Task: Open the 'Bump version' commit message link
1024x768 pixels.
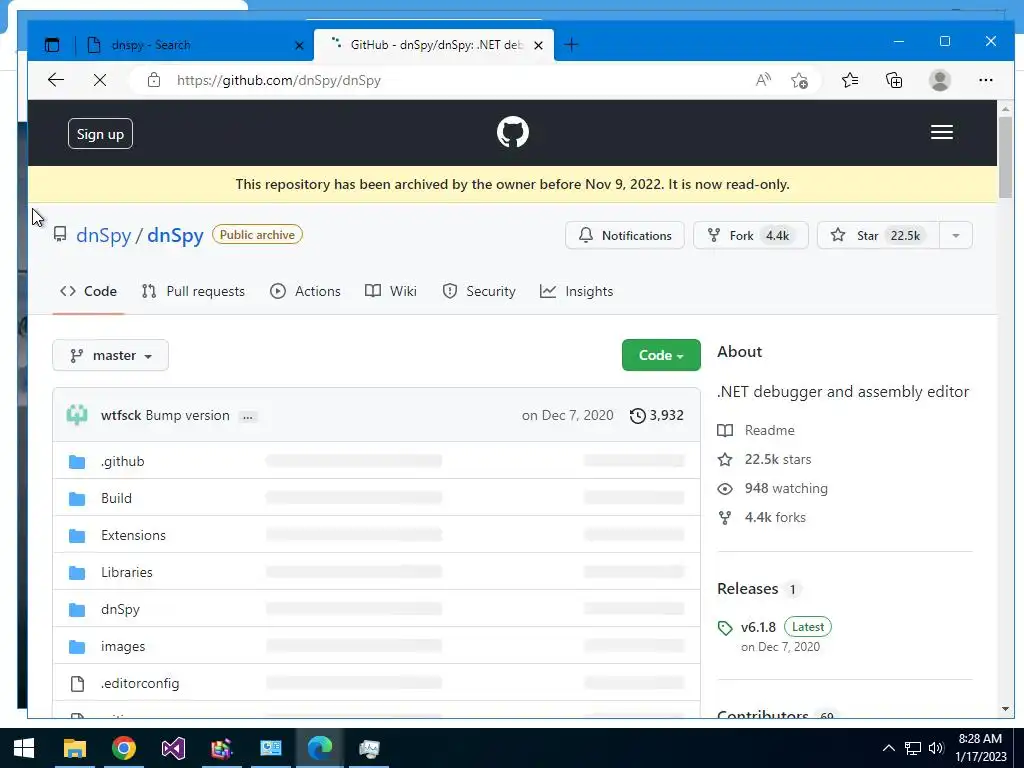Action: point(187,415)
